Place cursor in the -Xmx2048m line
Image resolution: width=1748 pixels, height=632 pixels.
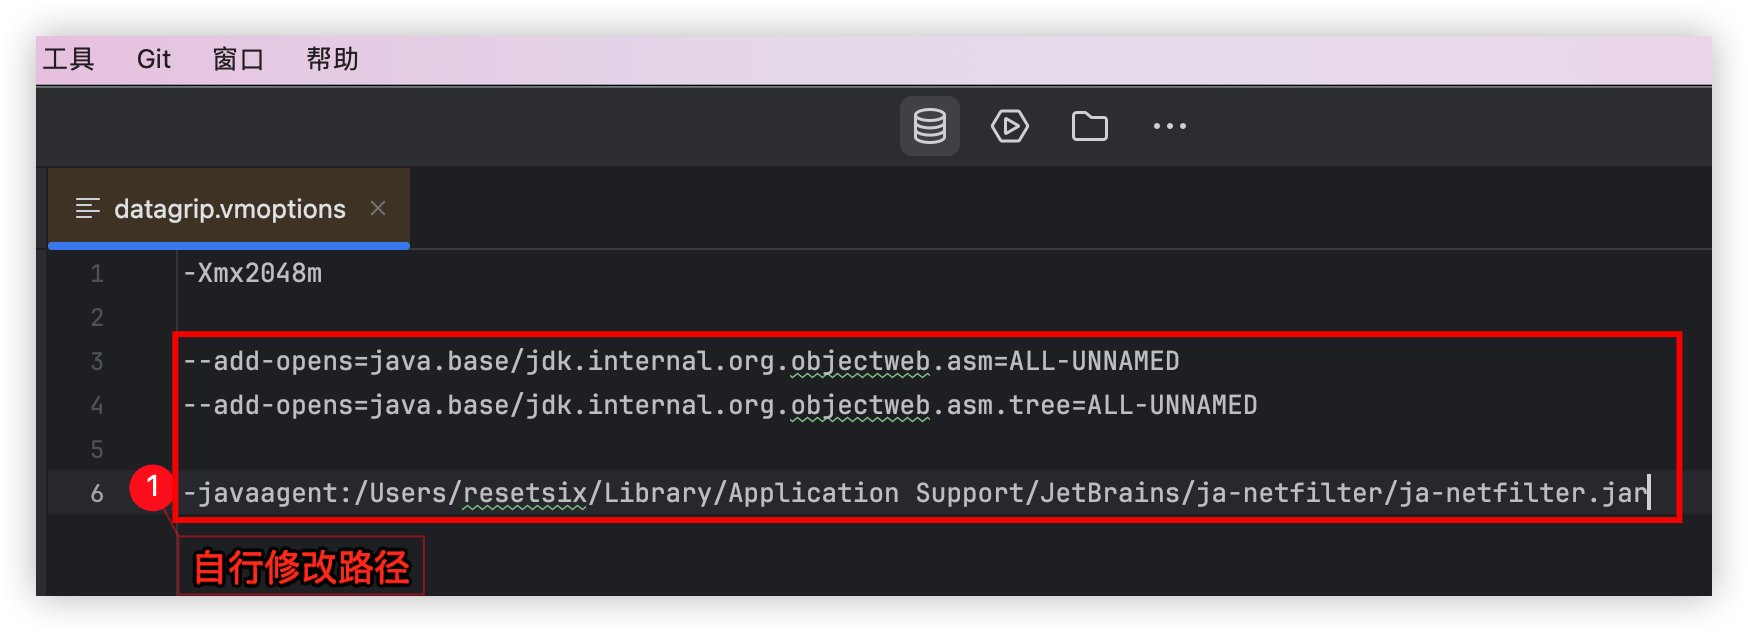(259, 273)
